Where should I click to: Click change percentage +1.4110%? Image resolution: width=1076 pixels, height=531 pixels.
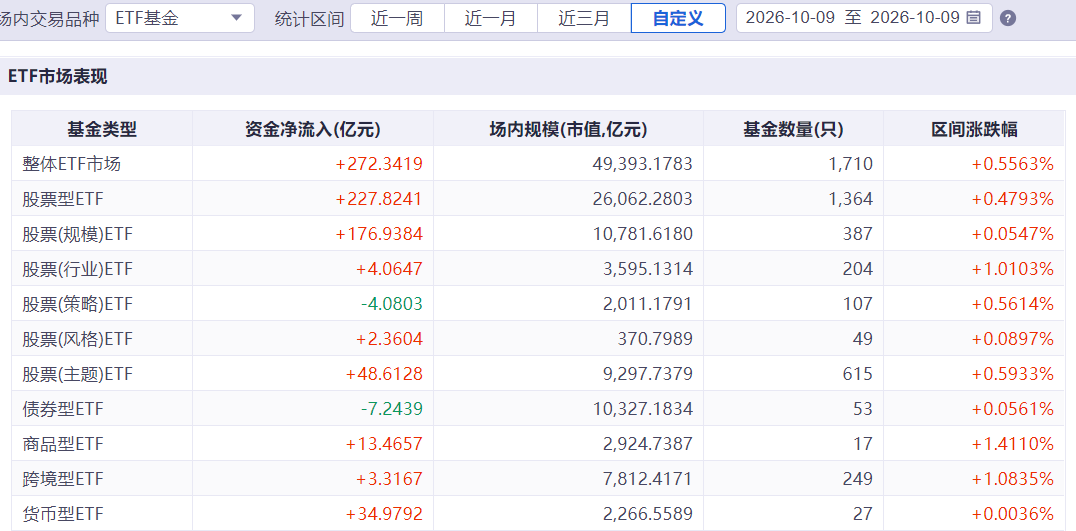point(1013,445)
